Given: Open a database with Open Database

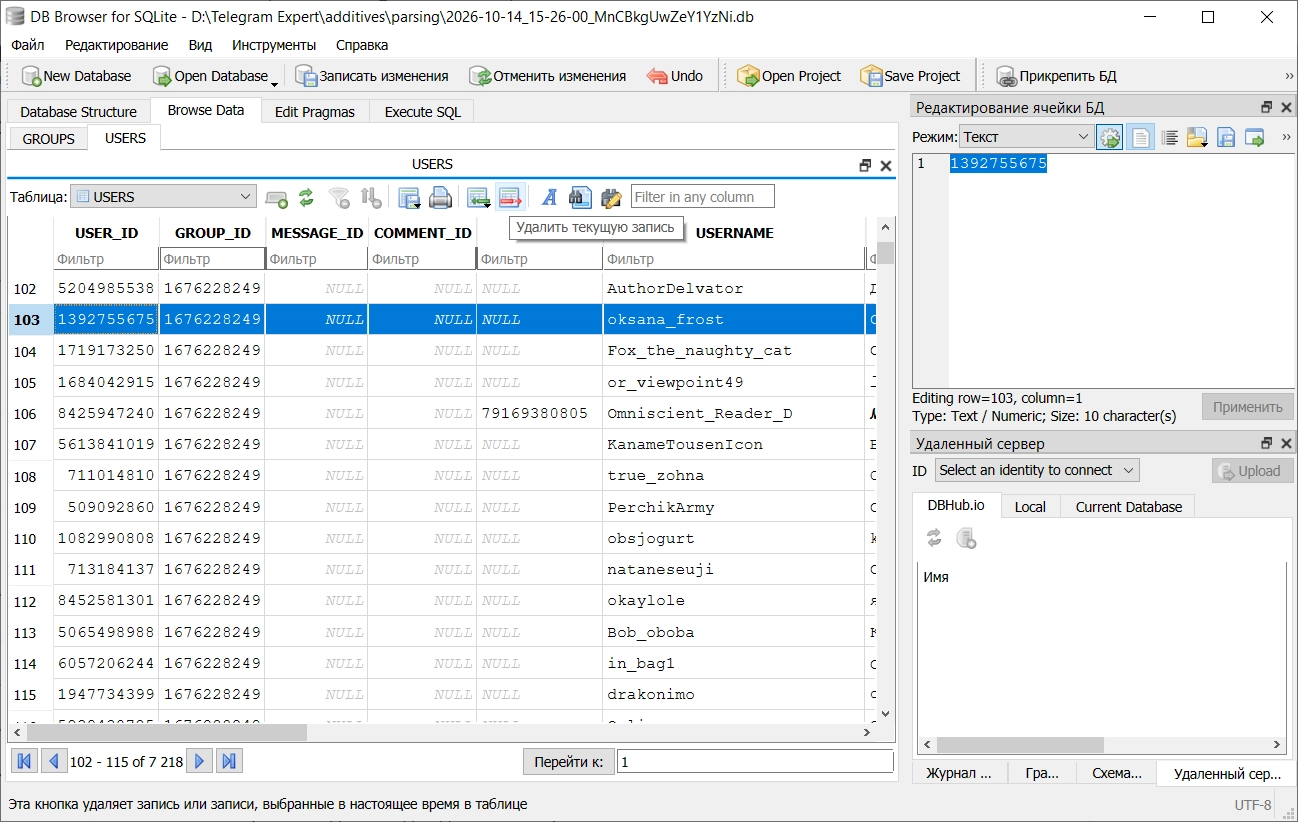Looking at the screenshot, I should click(210, 76).
